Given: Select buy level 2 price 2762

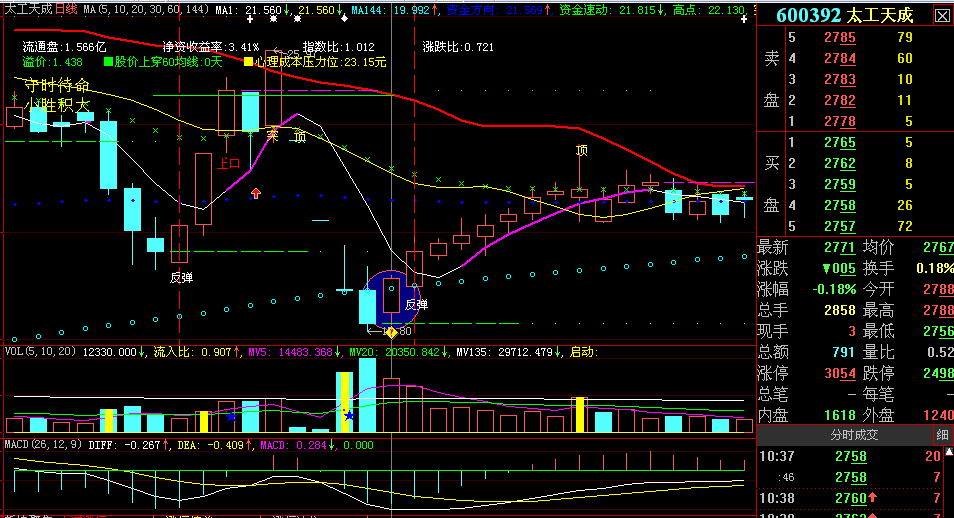Looking at the screenshot, I should point(840,164).
